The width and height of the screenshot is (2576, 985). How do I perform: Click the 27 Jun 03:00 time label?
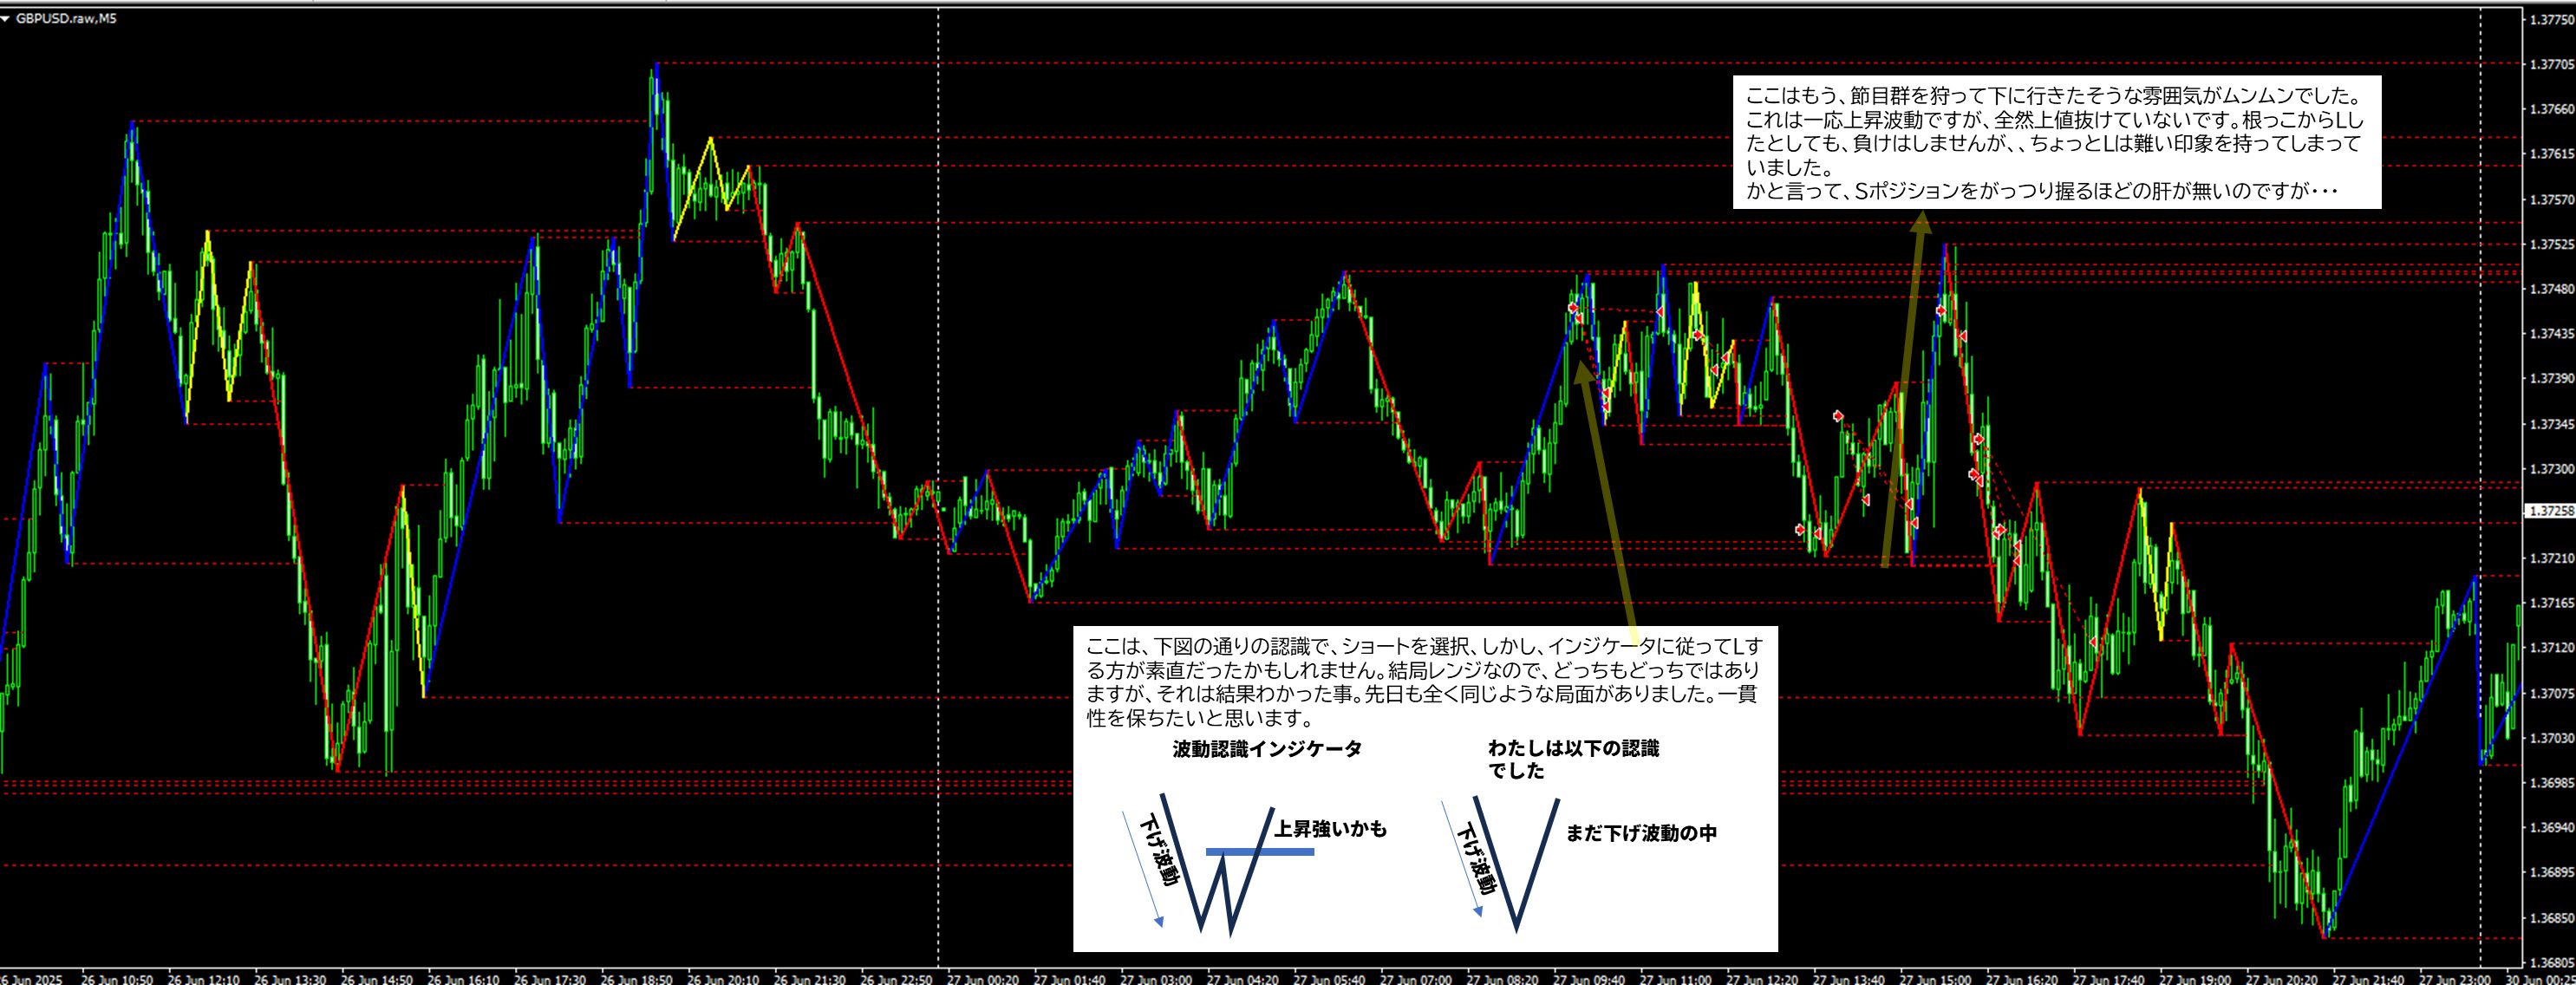coord(1156,979)
